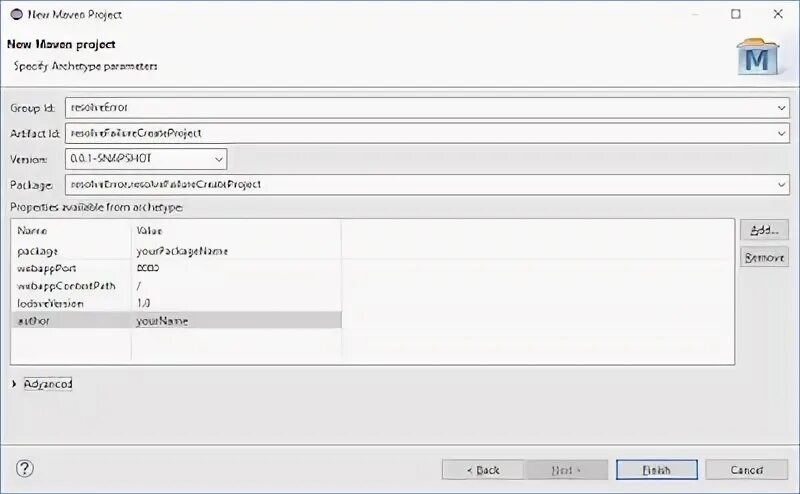This screenshot has width=800, height=494.
Task: Click the Maven M wizard icon
Action: point(758,56)
